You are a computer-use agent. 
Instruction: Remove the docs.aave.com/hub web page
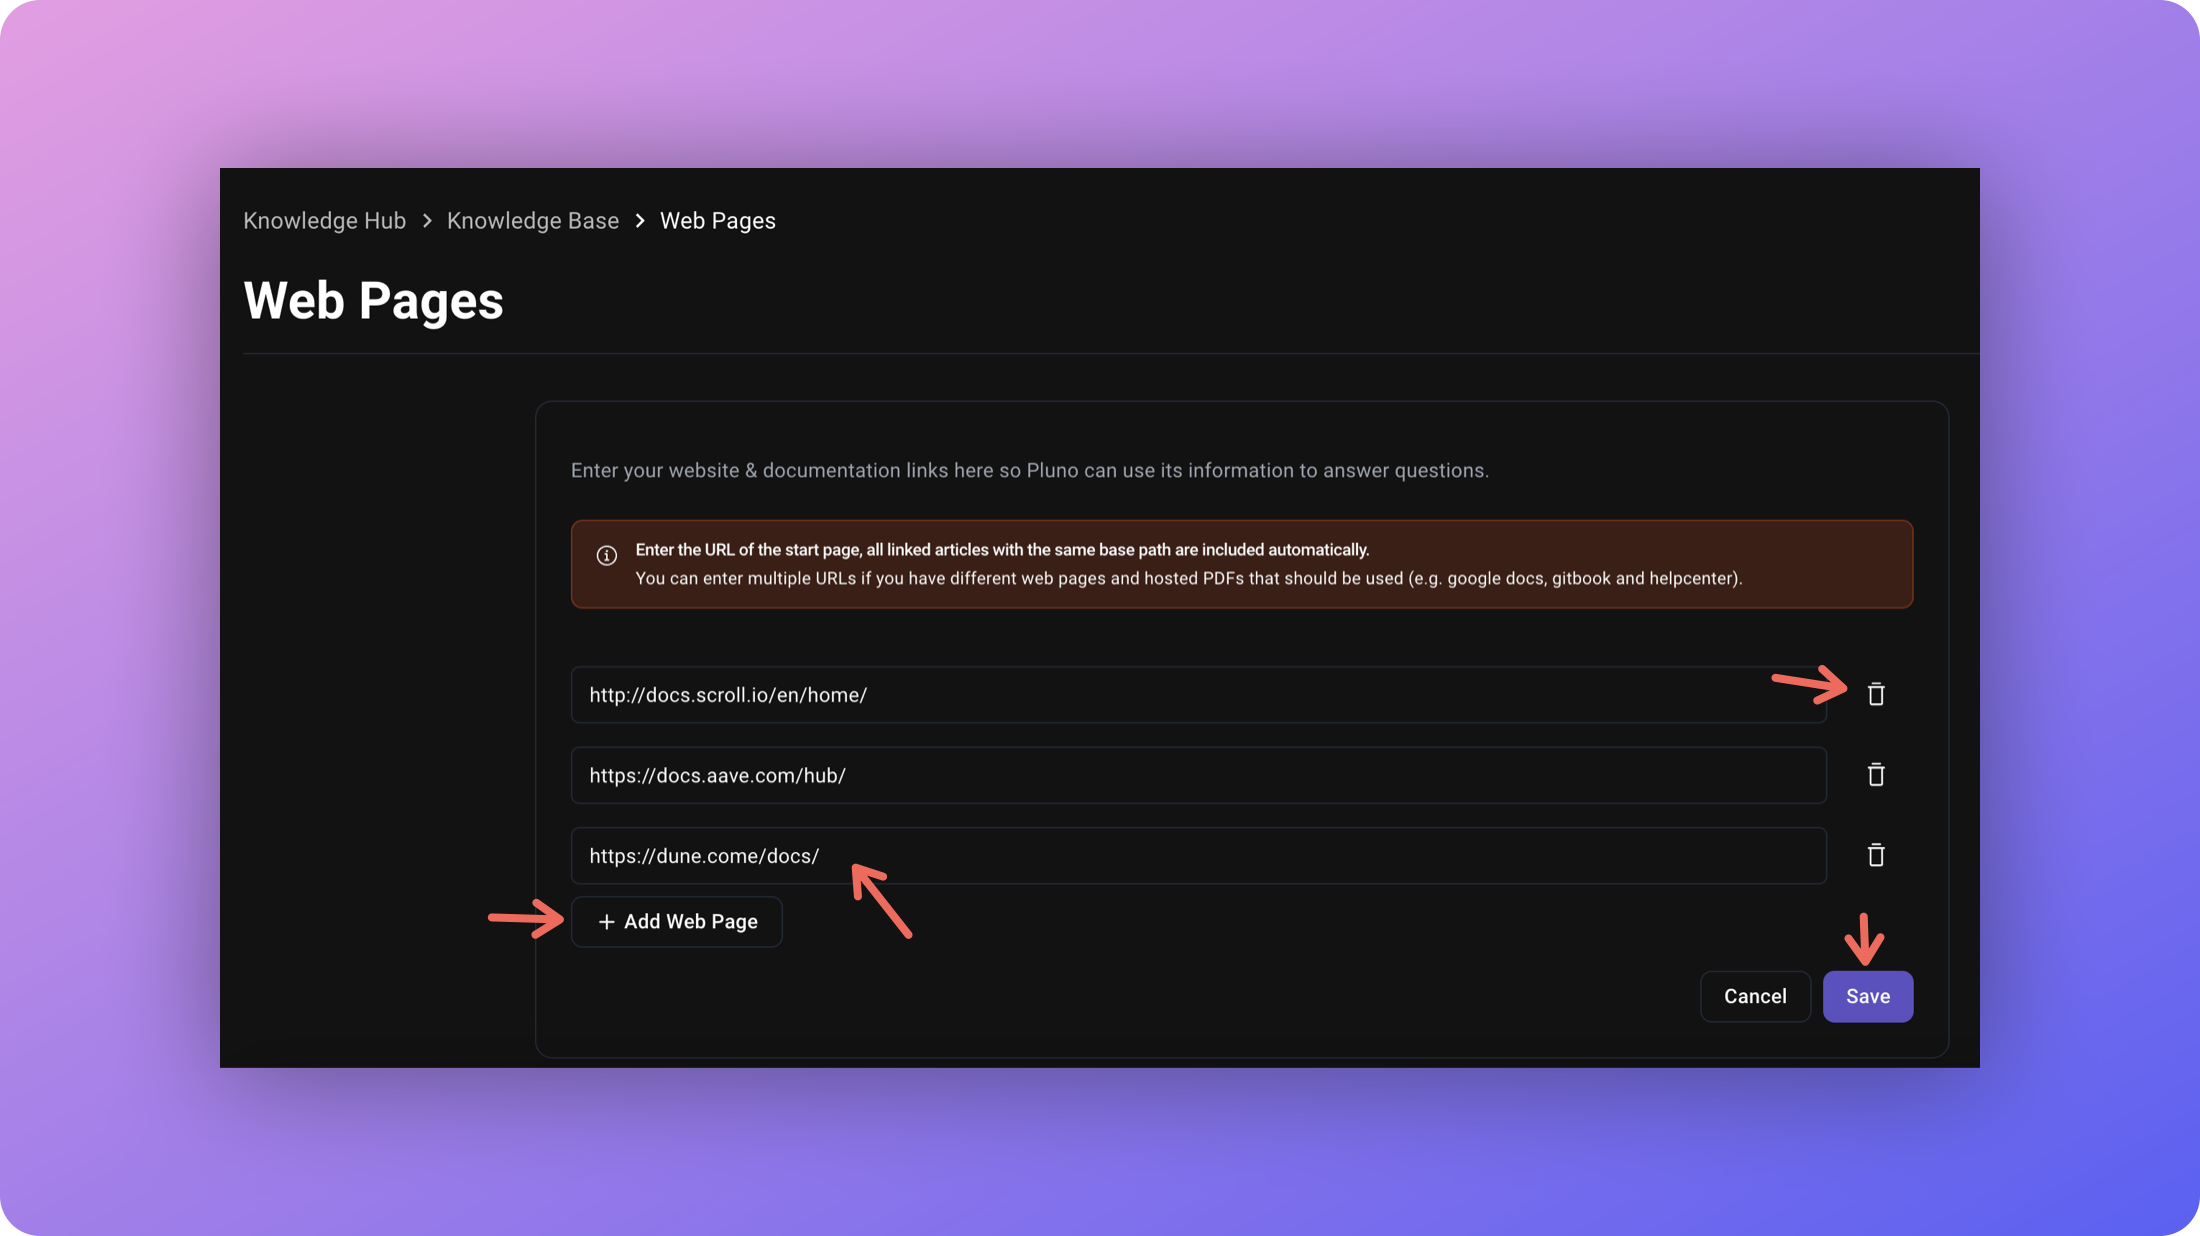click(x=1875, y=775)
